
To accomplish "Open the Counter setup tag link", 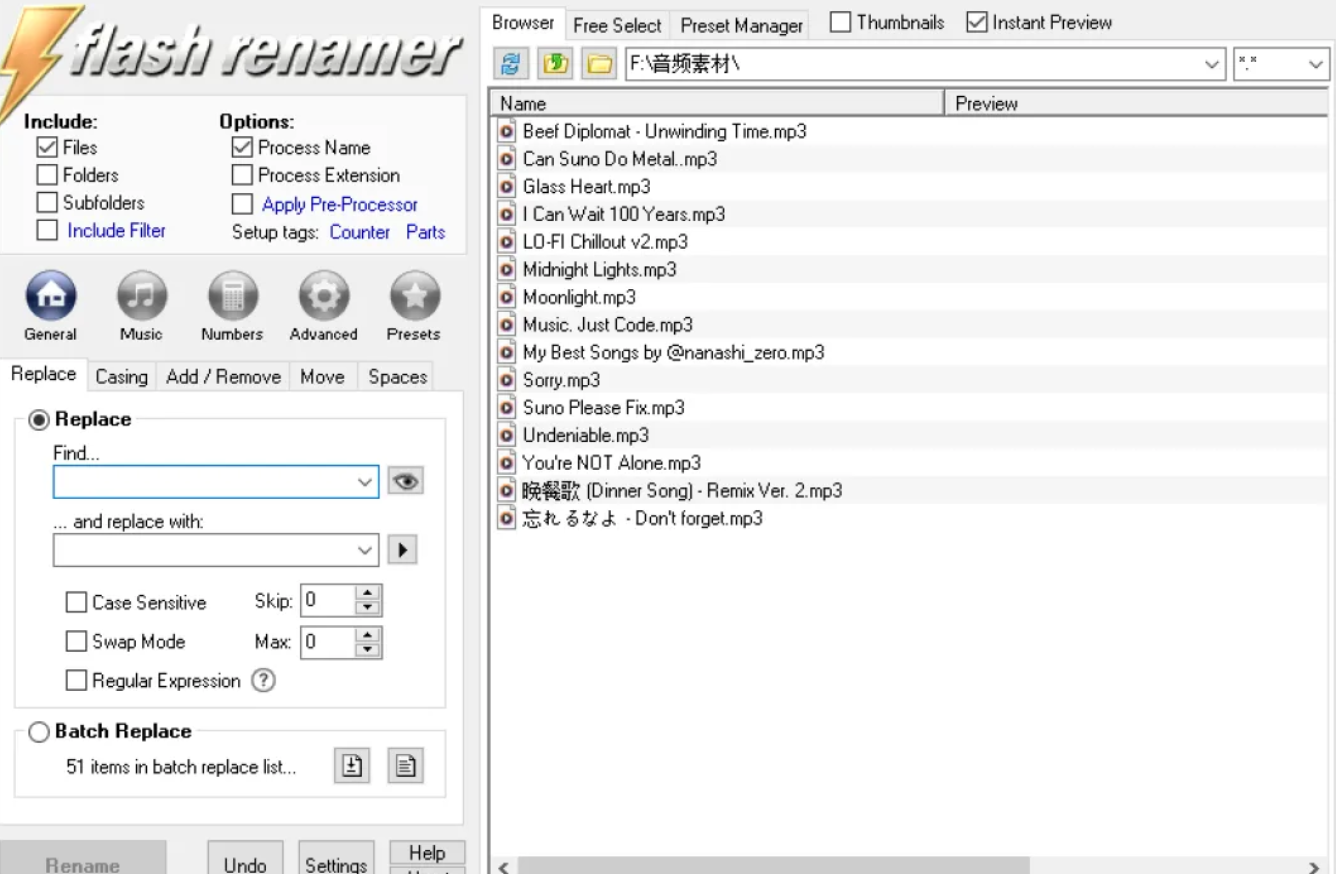I will pos(360,232).
